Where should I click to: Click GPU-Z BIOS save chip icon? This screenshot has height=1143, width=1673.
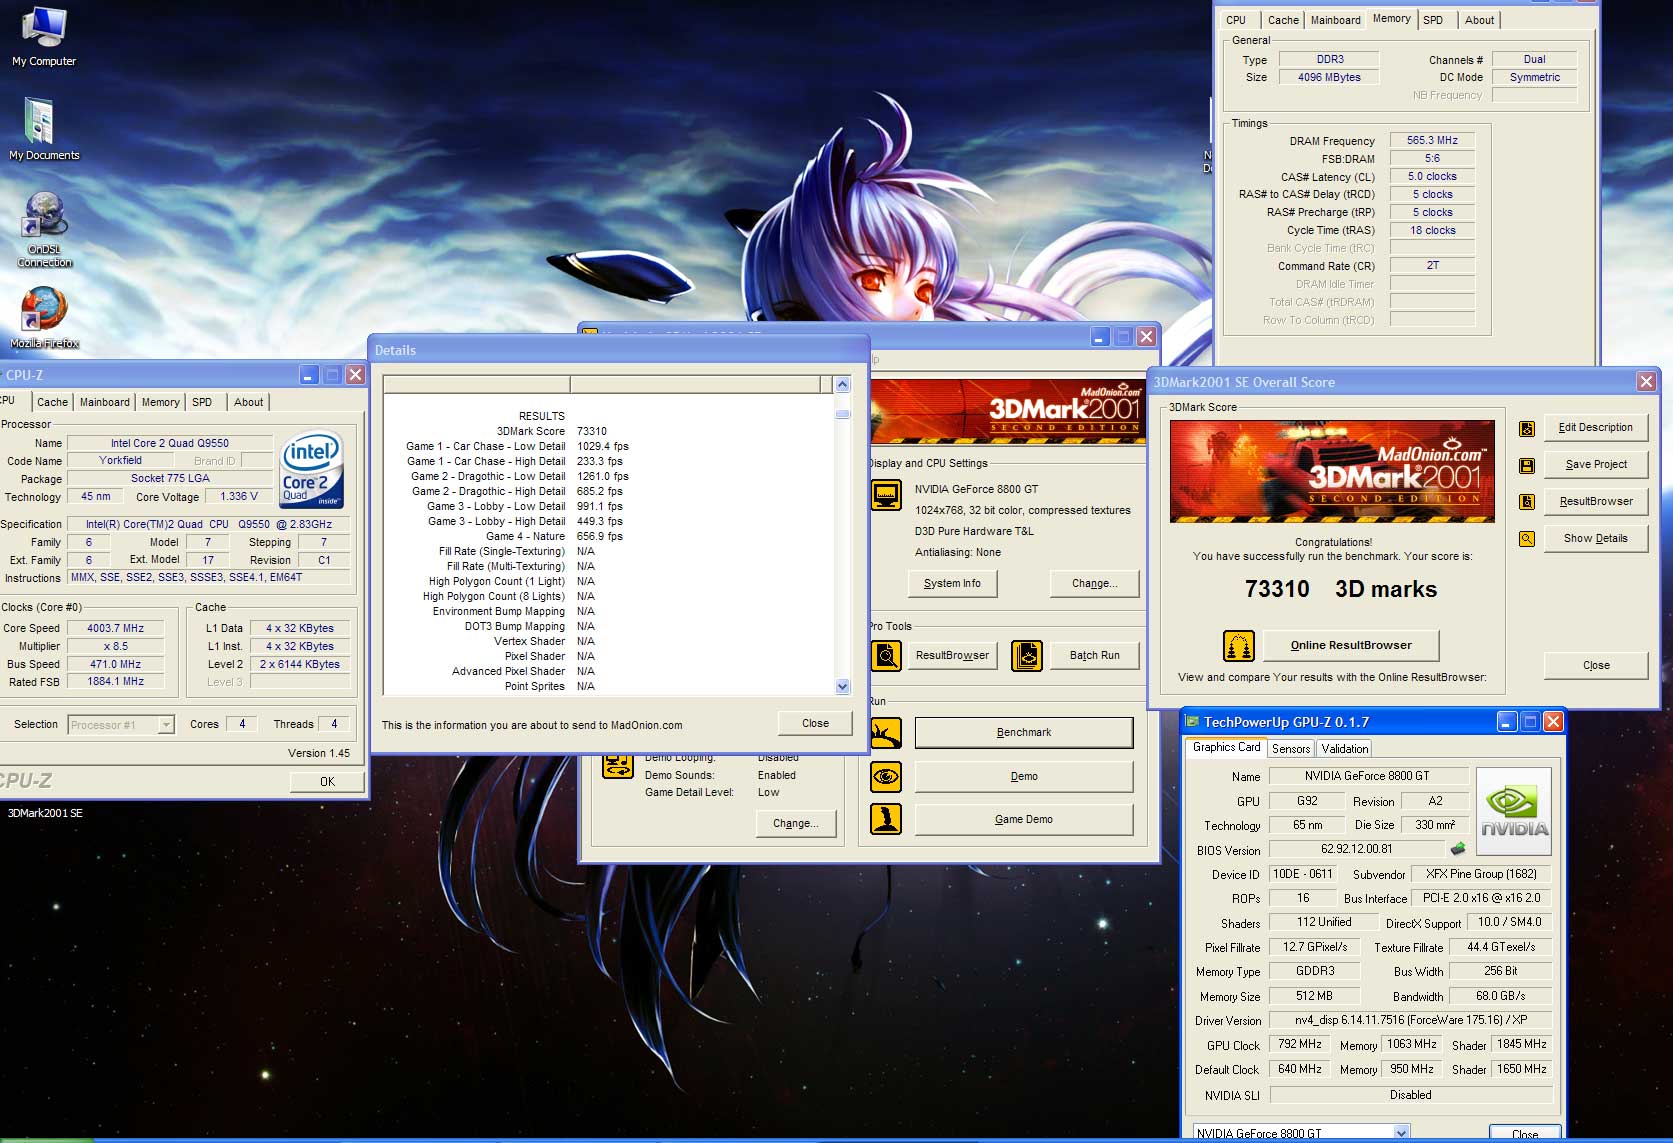pos(1458,849)
